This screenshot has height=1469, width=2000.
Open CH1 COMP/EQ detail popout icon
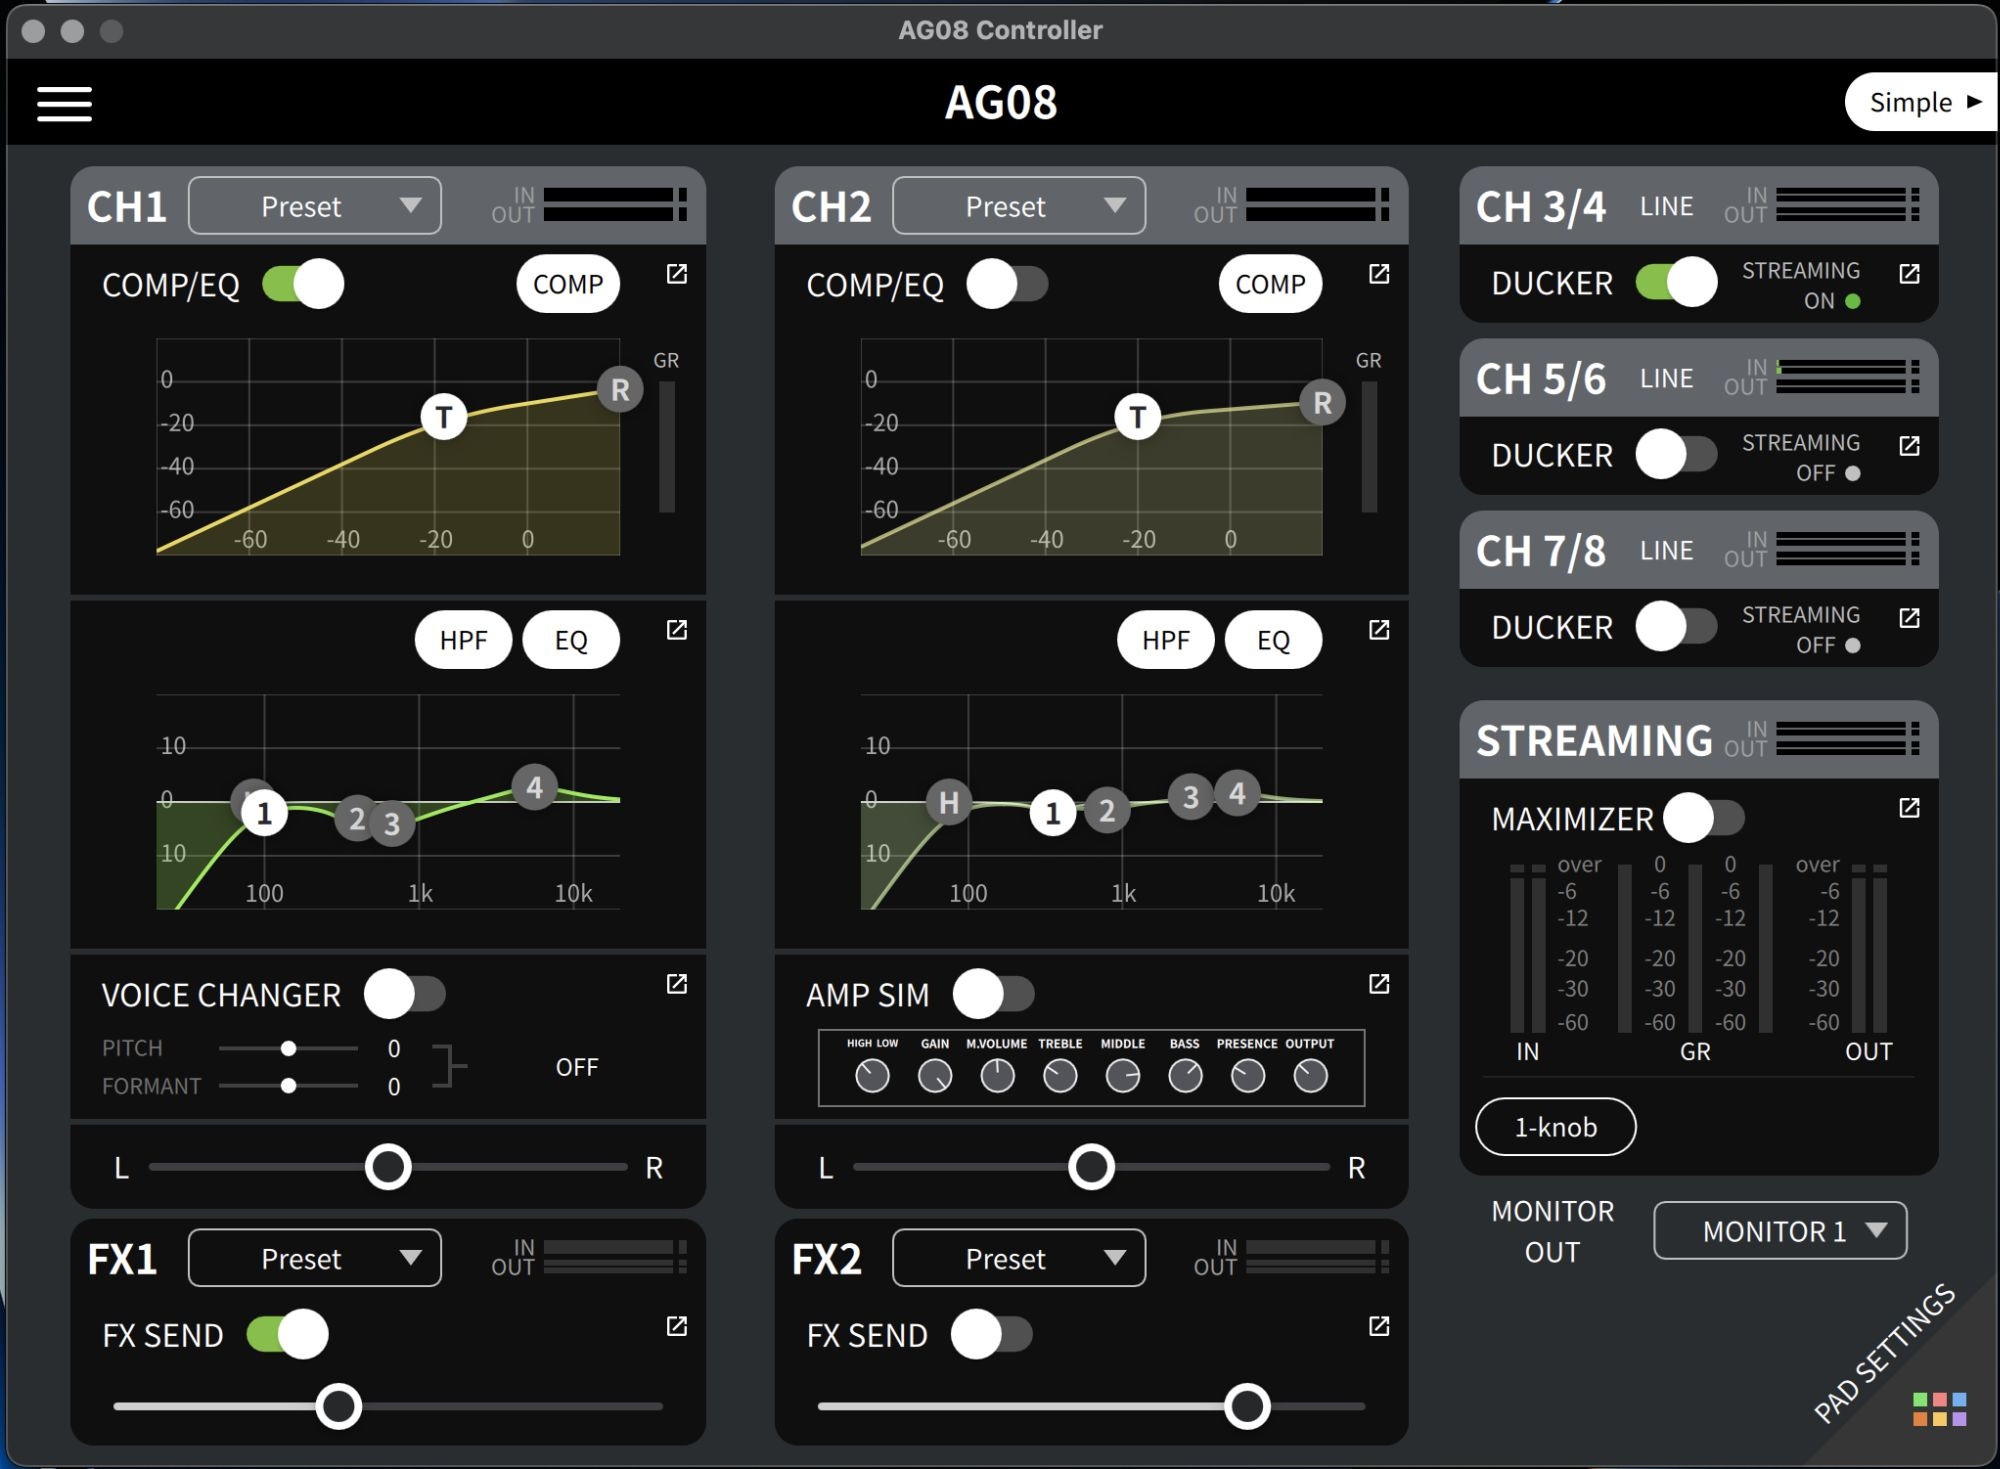677,274
